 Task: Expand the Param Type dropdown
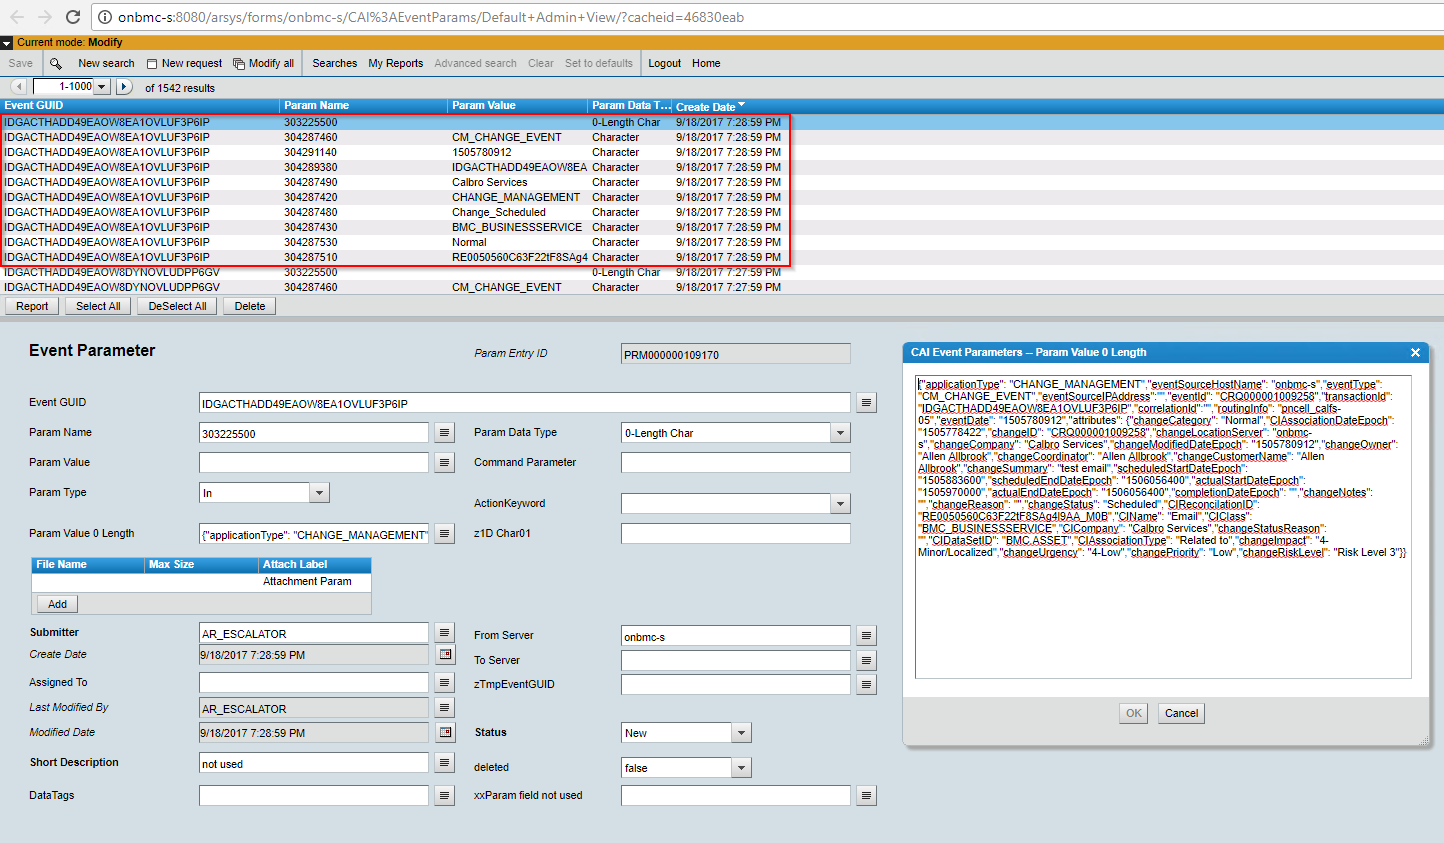click(x=319, y=493)
